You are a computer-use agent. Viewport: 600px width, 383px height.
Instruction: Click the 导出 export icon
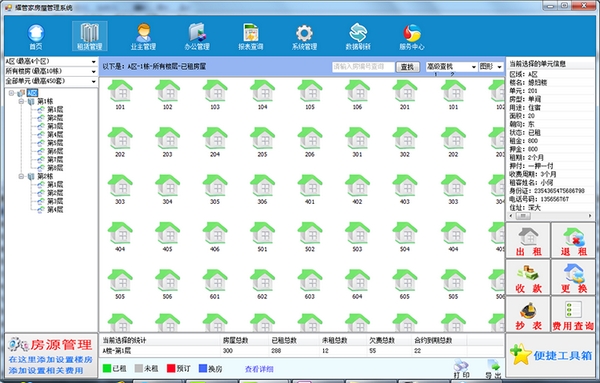[493, 369]
